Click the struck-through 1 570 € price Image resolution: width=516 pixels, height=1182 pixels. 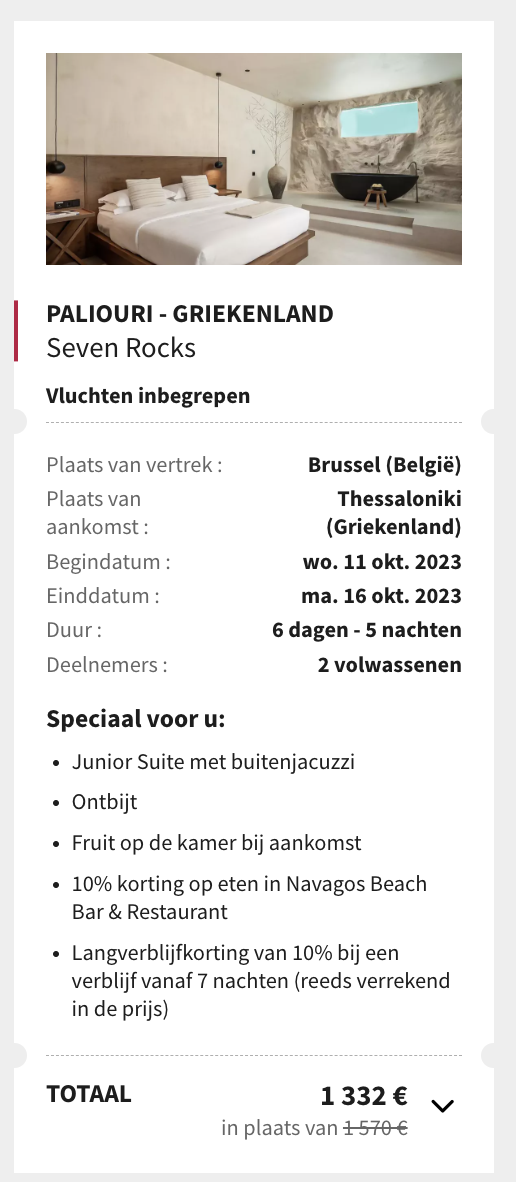pyautogui.click(x=376, y=1128)
